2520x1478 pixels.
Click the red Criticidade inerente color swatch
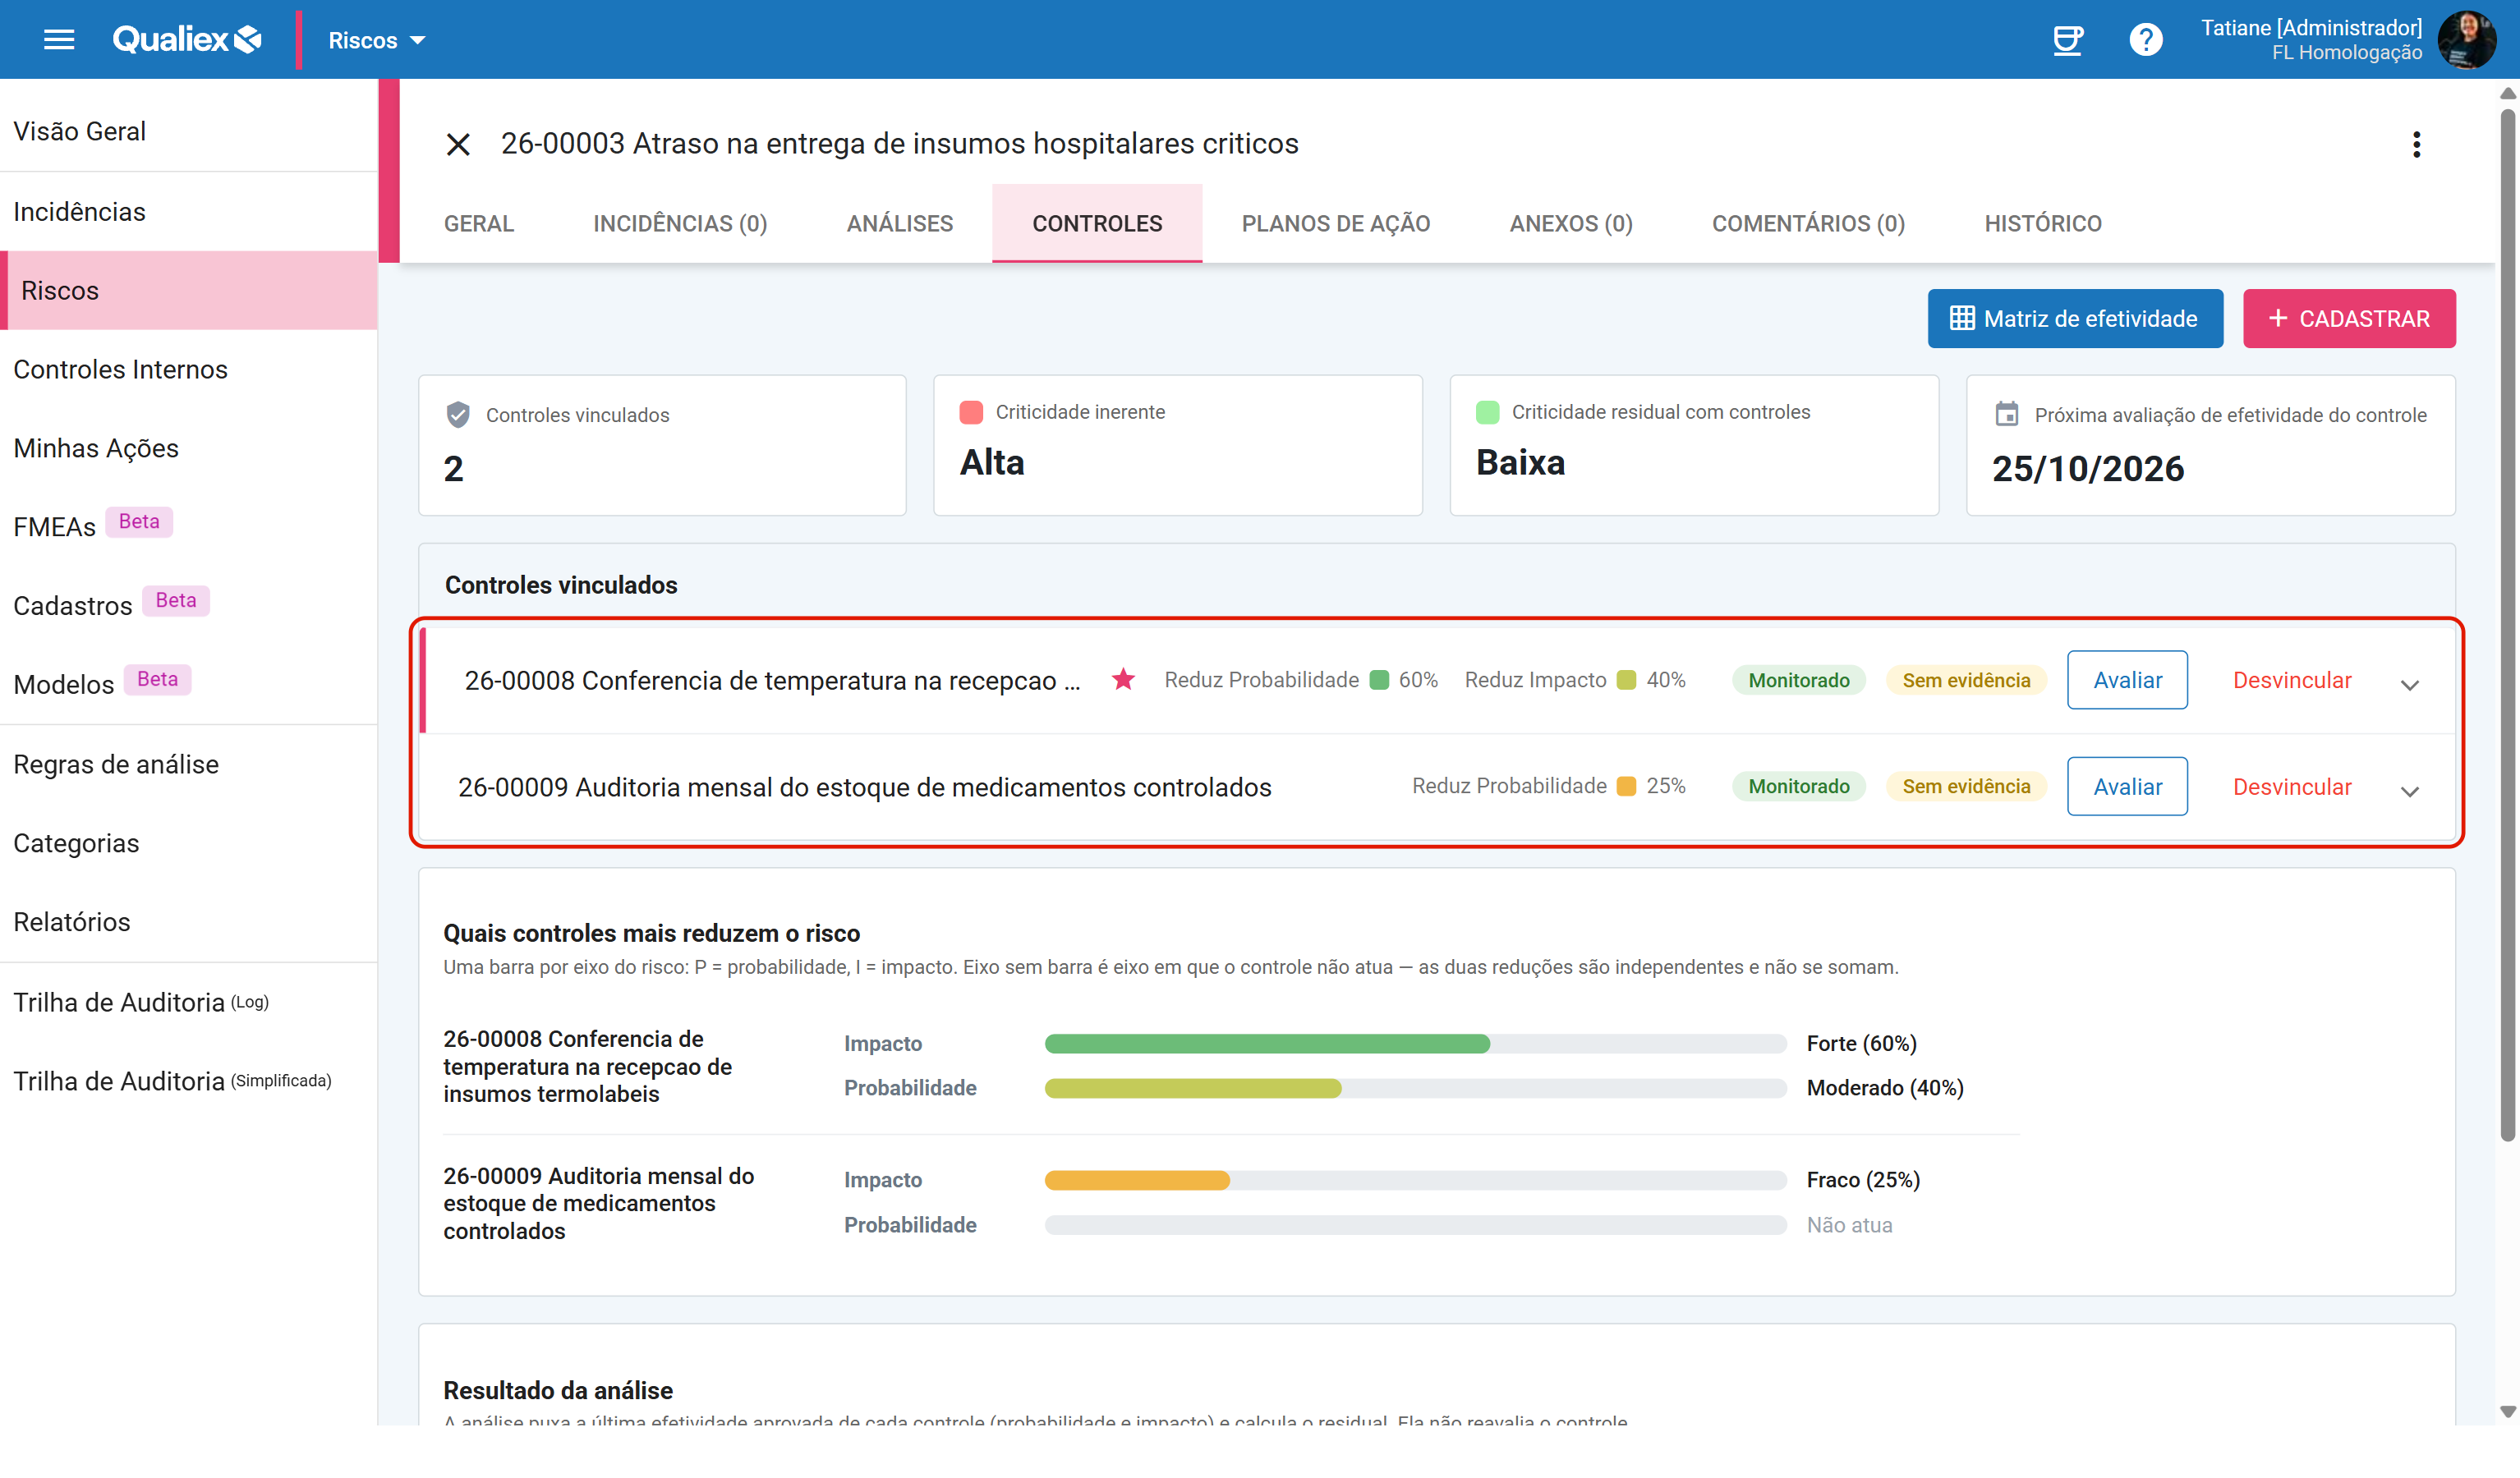pos(971,412)
